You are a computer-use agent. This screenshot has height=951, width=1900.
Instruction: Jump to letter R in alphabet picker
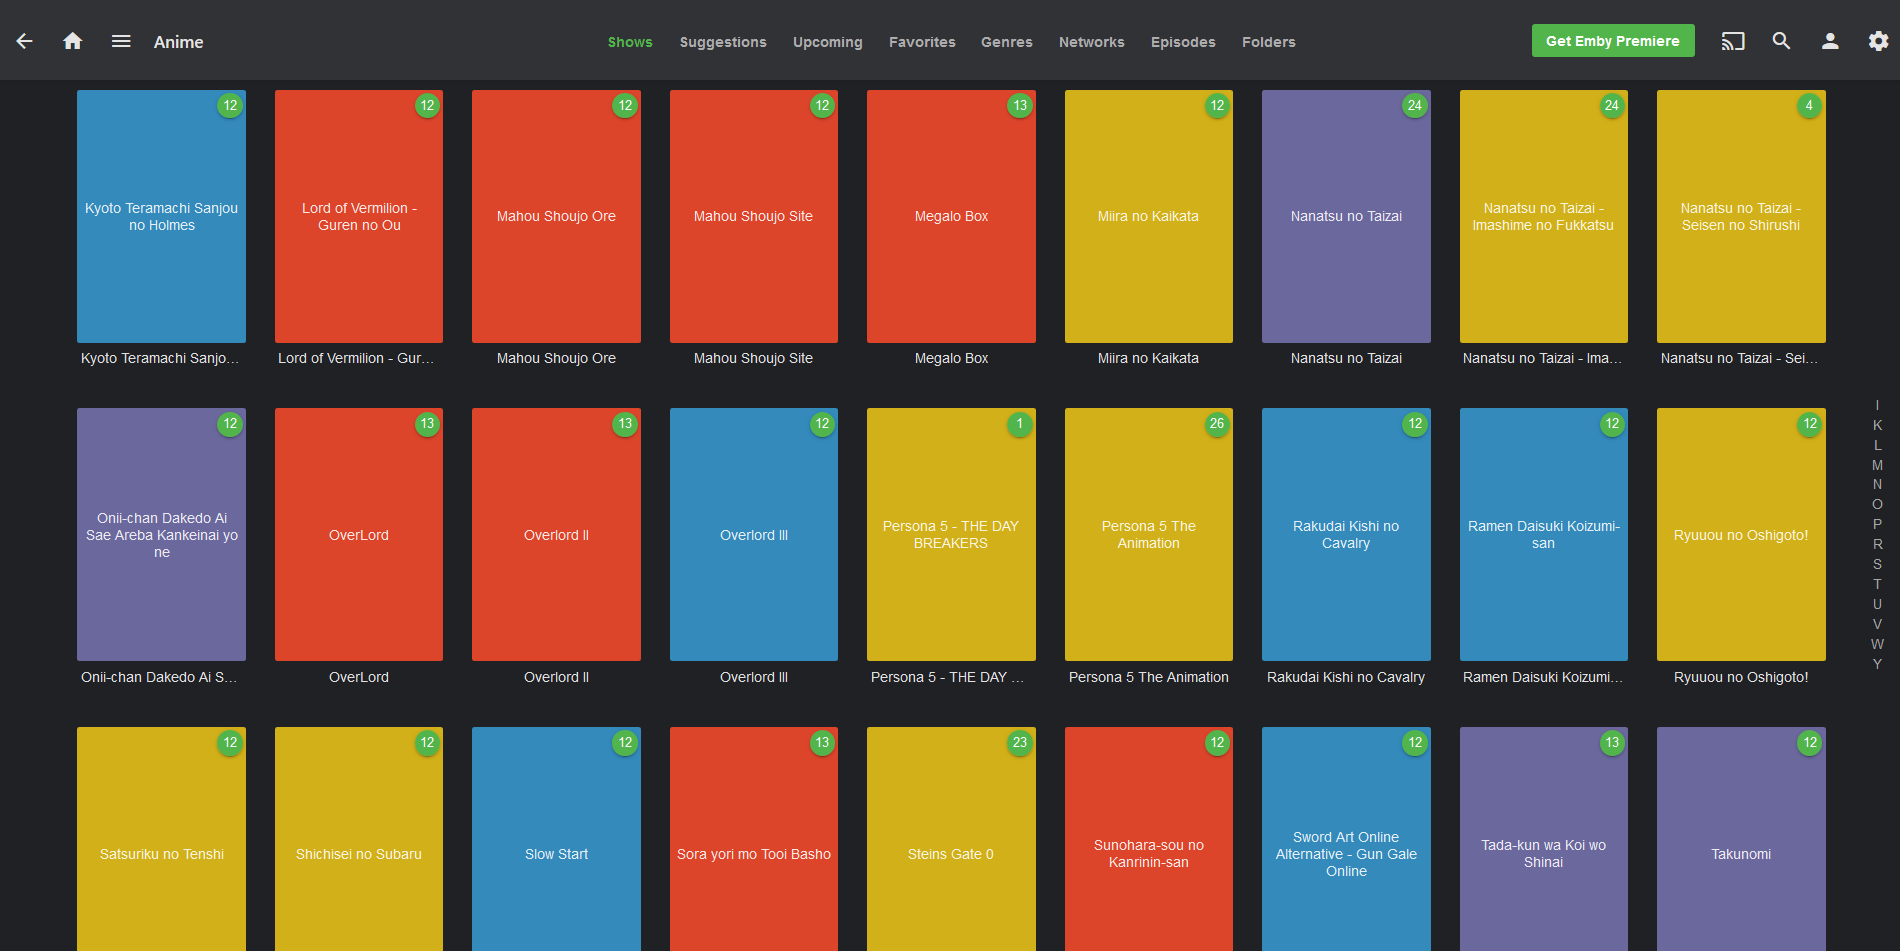coord(1878,544)
